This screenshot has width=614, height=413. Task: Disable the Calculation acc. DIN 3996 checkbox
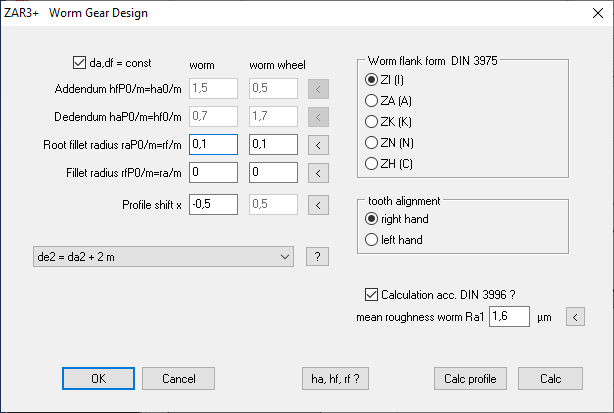(x=370, y=294)
